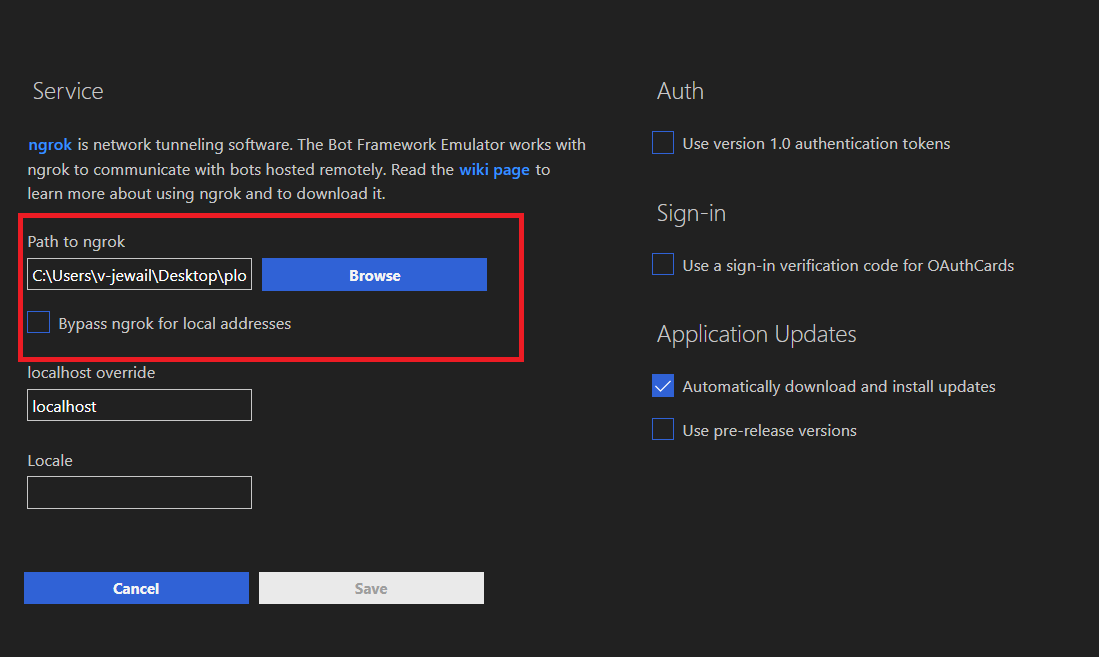Click the Application Updates heading
This screenshot has width=1099, height=657.
[x=756, y=334]
